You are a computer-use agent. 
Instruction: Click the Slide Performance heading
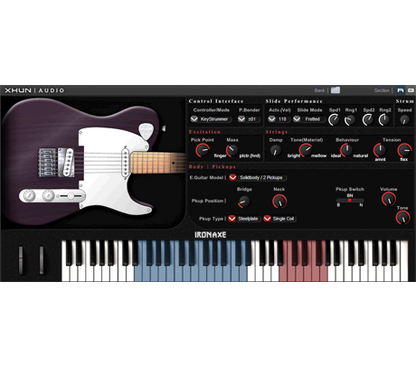(294, 101)
